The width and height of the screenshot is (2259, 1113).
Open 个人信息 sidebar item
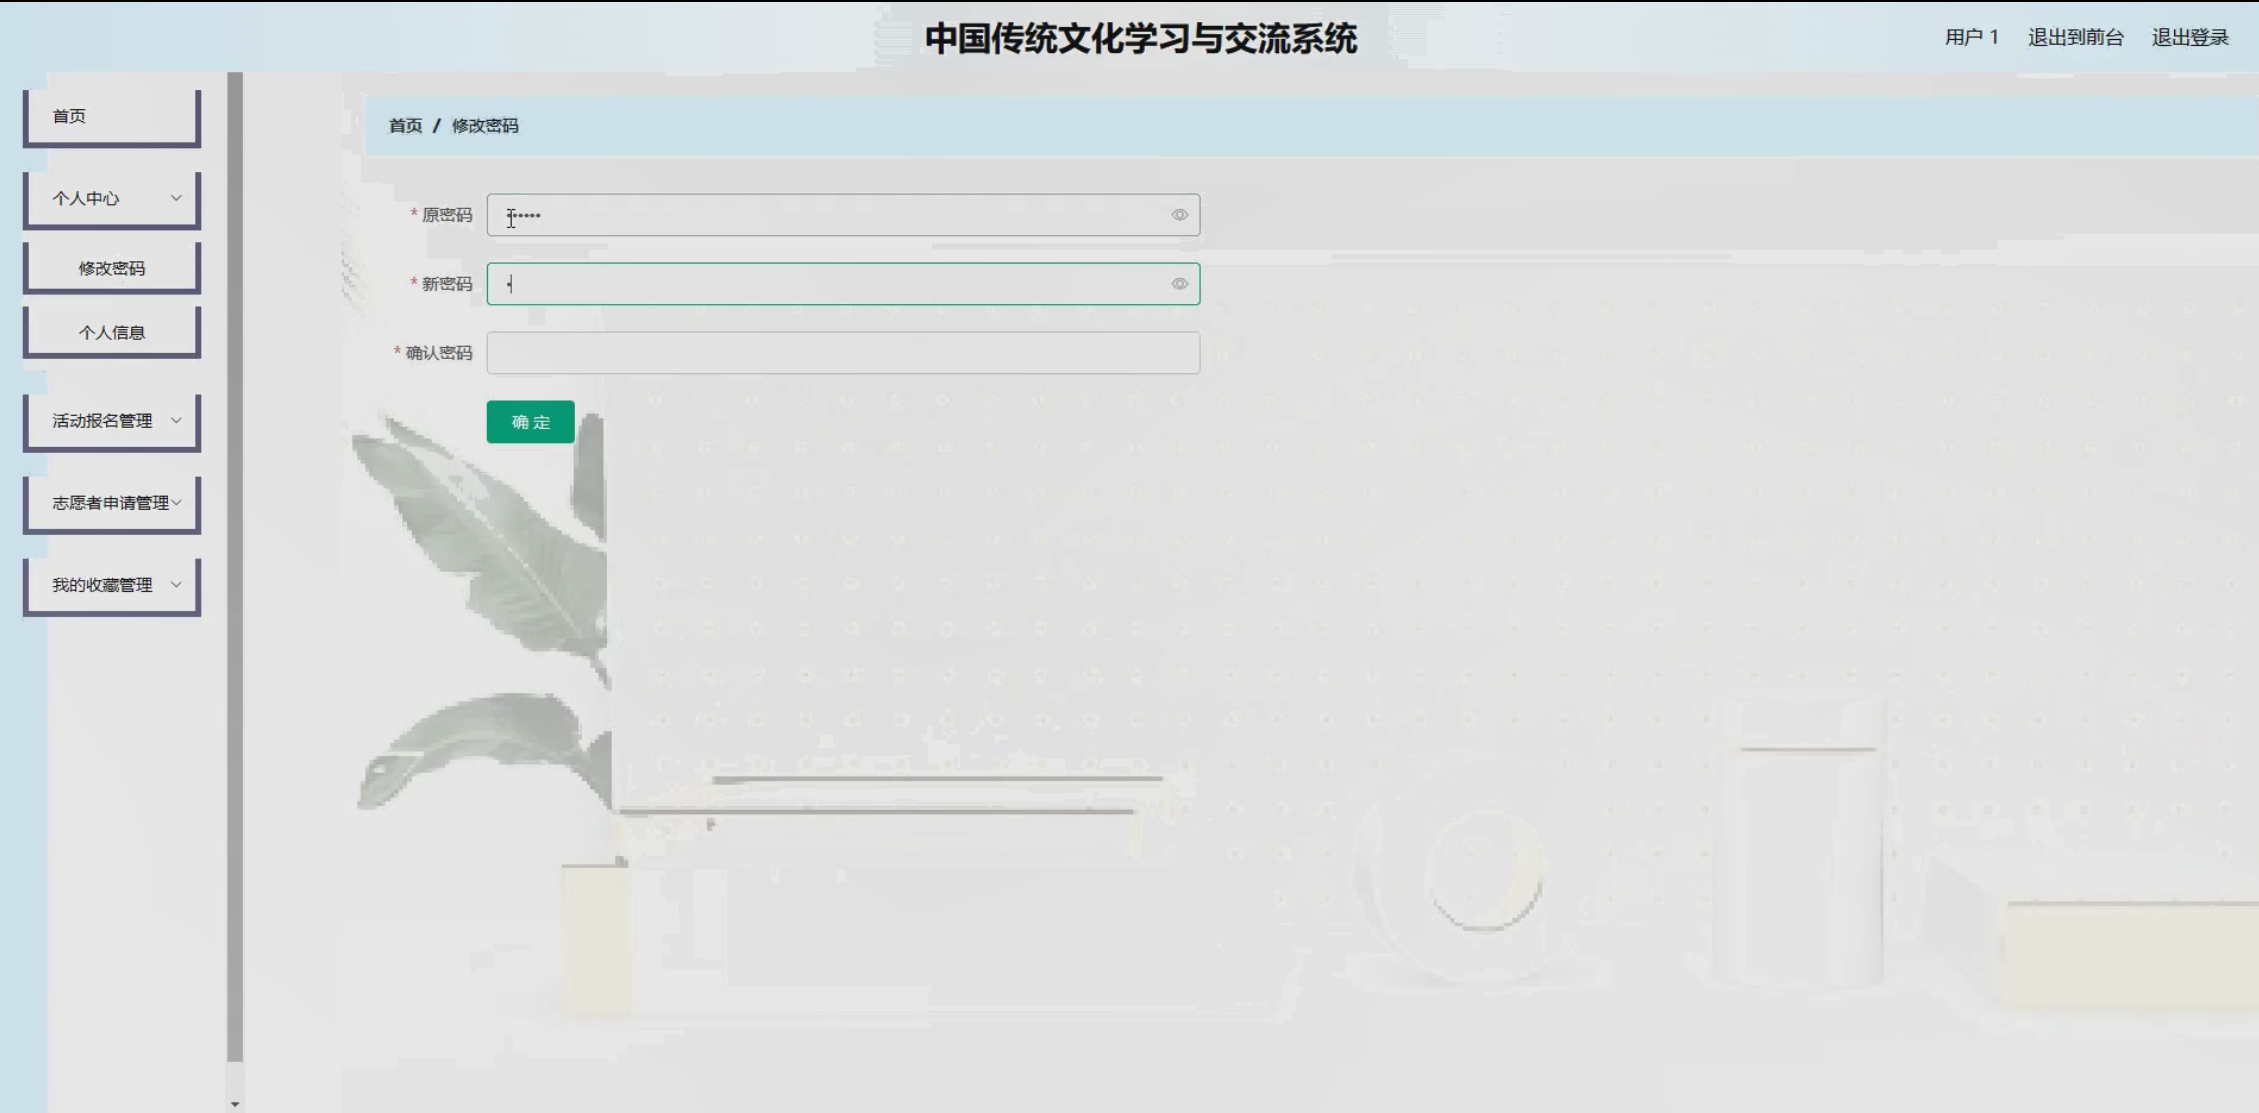click(x=111, y=332)
